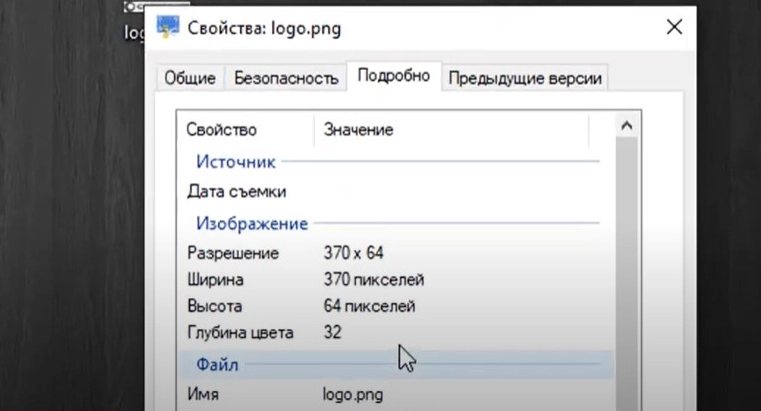Select the Разрешение property label
Image resolution: width=761 pixels, height=411 pixels.
click(x=233, y=253)
